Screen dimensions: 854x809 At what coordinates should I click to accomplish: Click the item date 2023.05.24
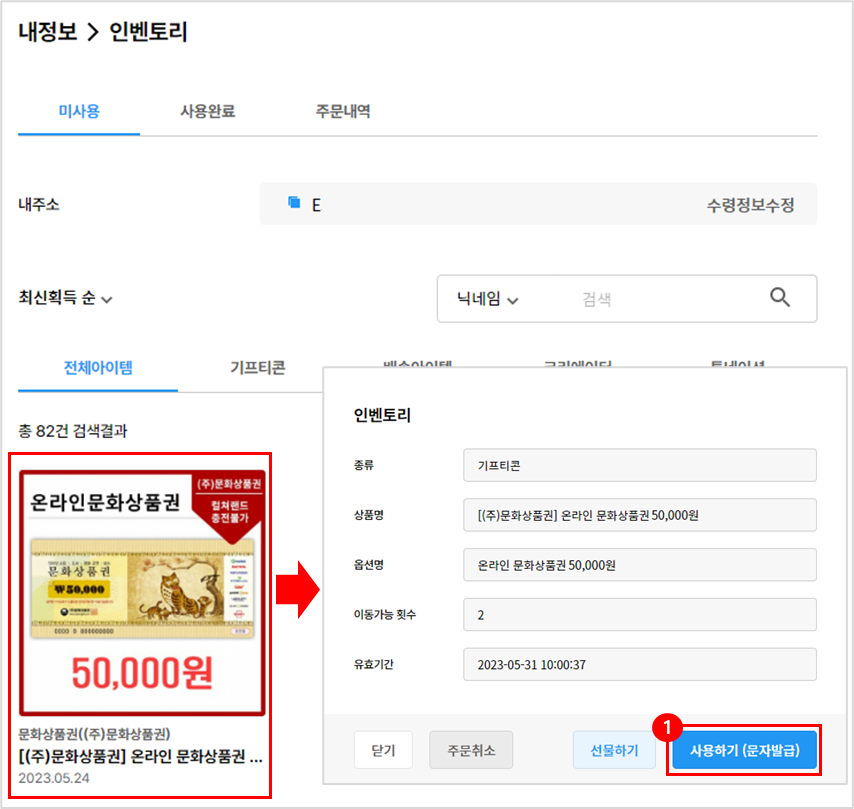(54, 778)
